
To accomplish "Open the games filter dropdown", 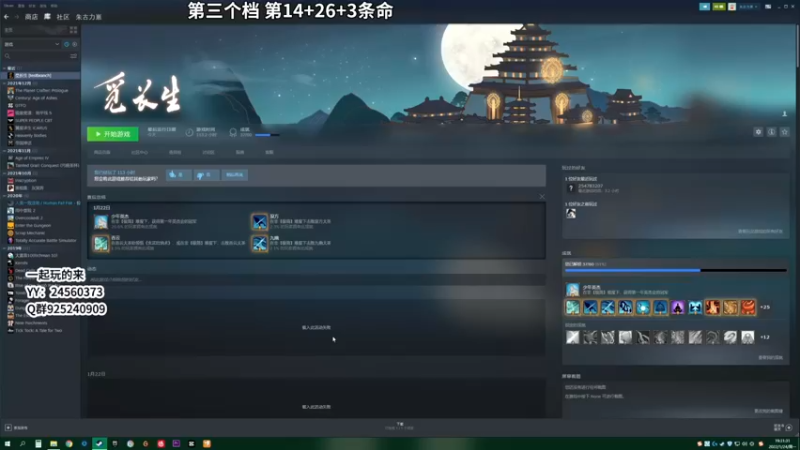I will click(x=32, y=44).
